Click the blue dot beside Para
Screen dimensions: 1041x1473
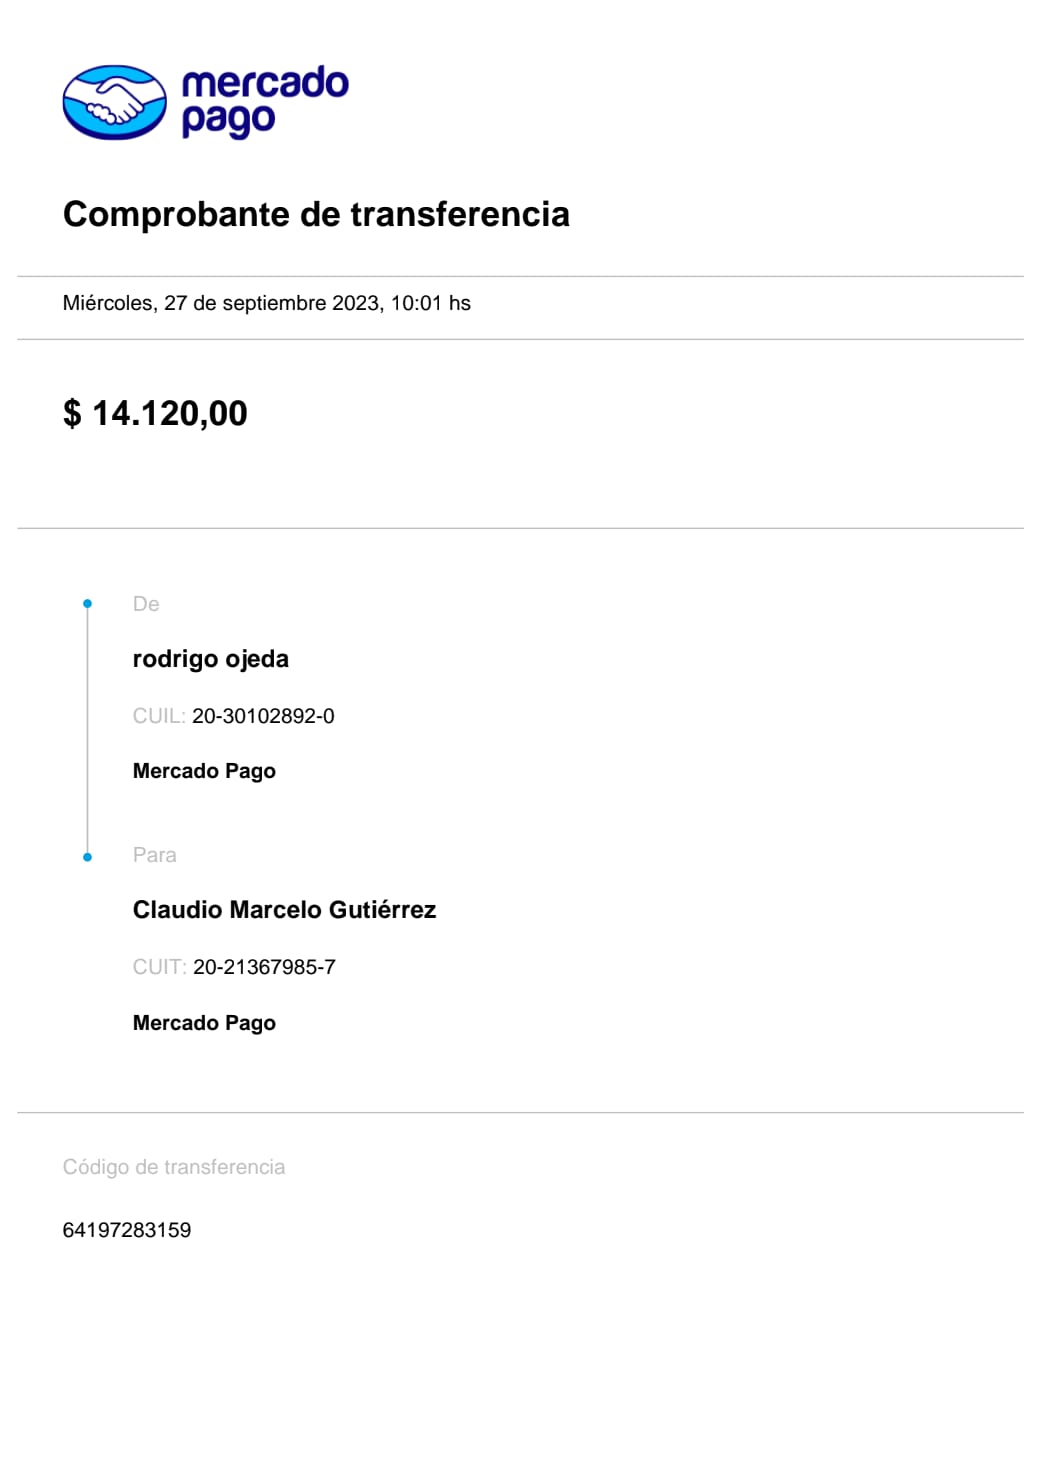[x=87, y=857]
